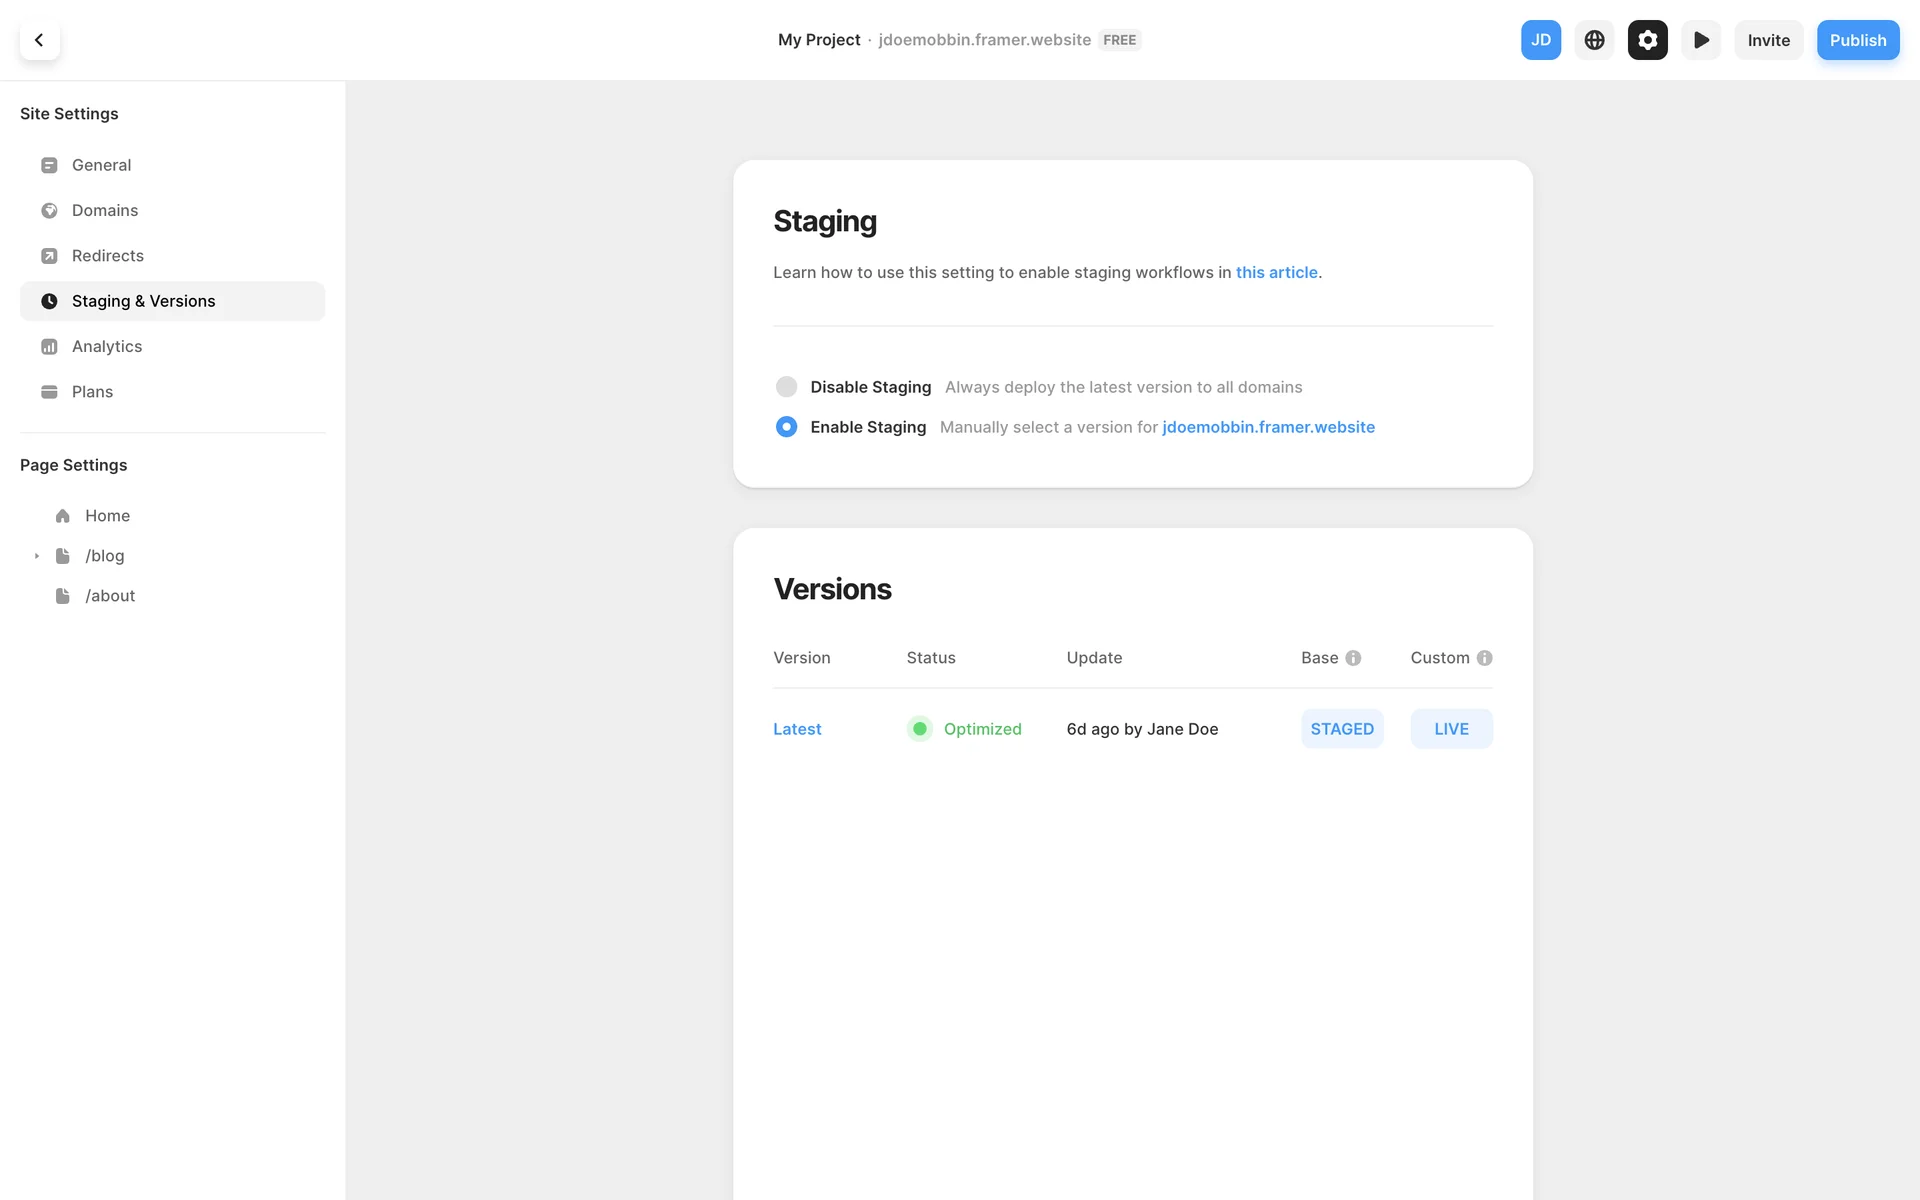Click the settings gear icon
Screen dimensions: 1920x1200
point(1647,40)
